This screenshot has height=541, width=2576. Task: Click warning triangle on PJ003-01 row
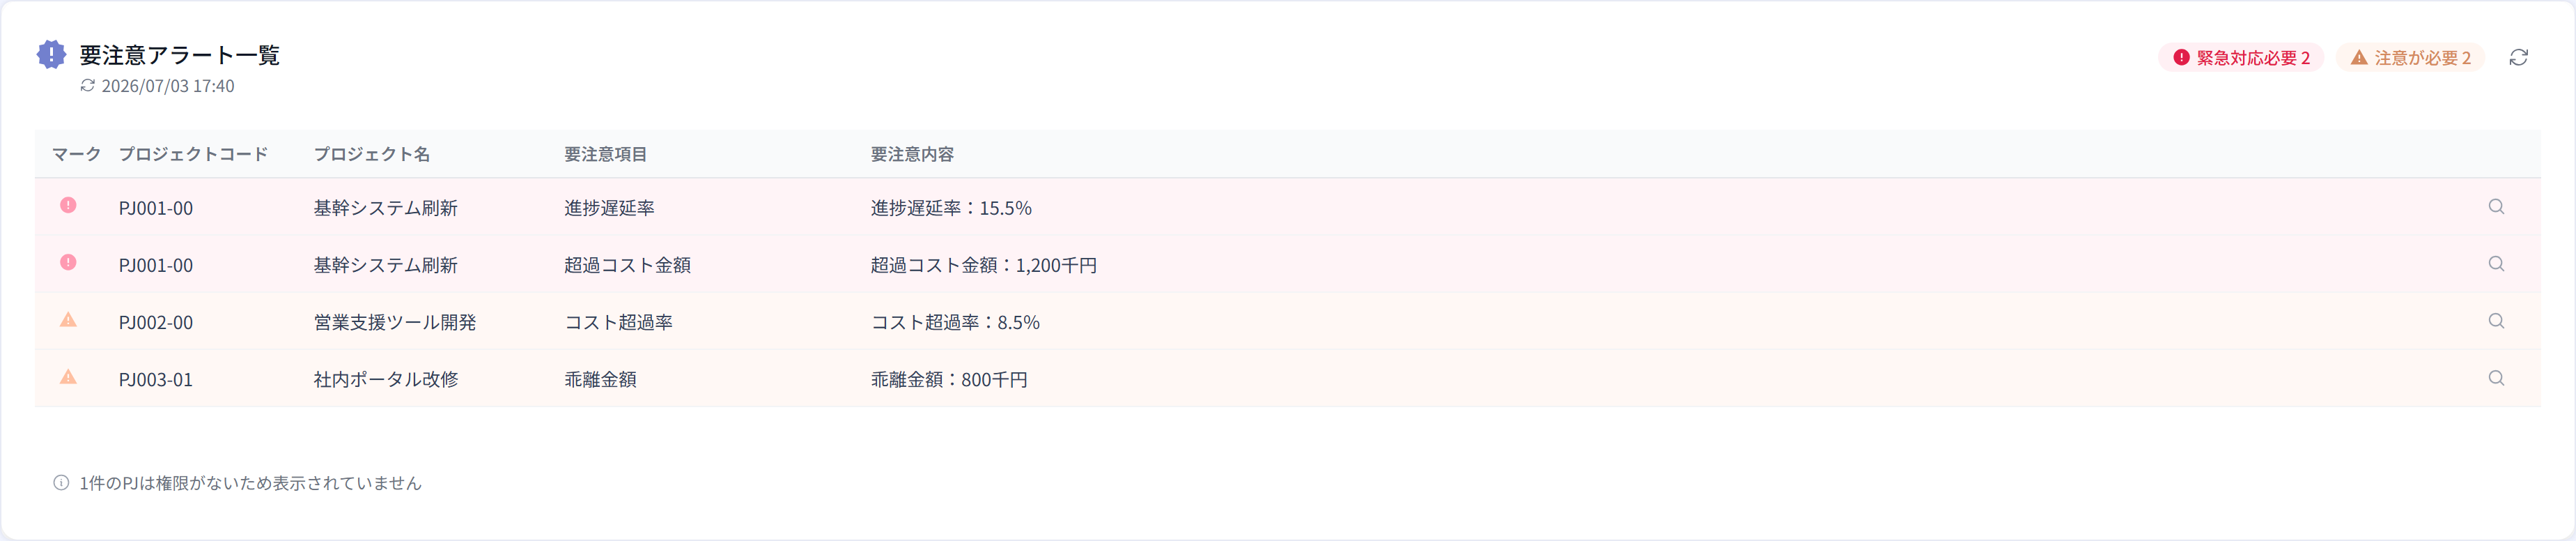68,377
